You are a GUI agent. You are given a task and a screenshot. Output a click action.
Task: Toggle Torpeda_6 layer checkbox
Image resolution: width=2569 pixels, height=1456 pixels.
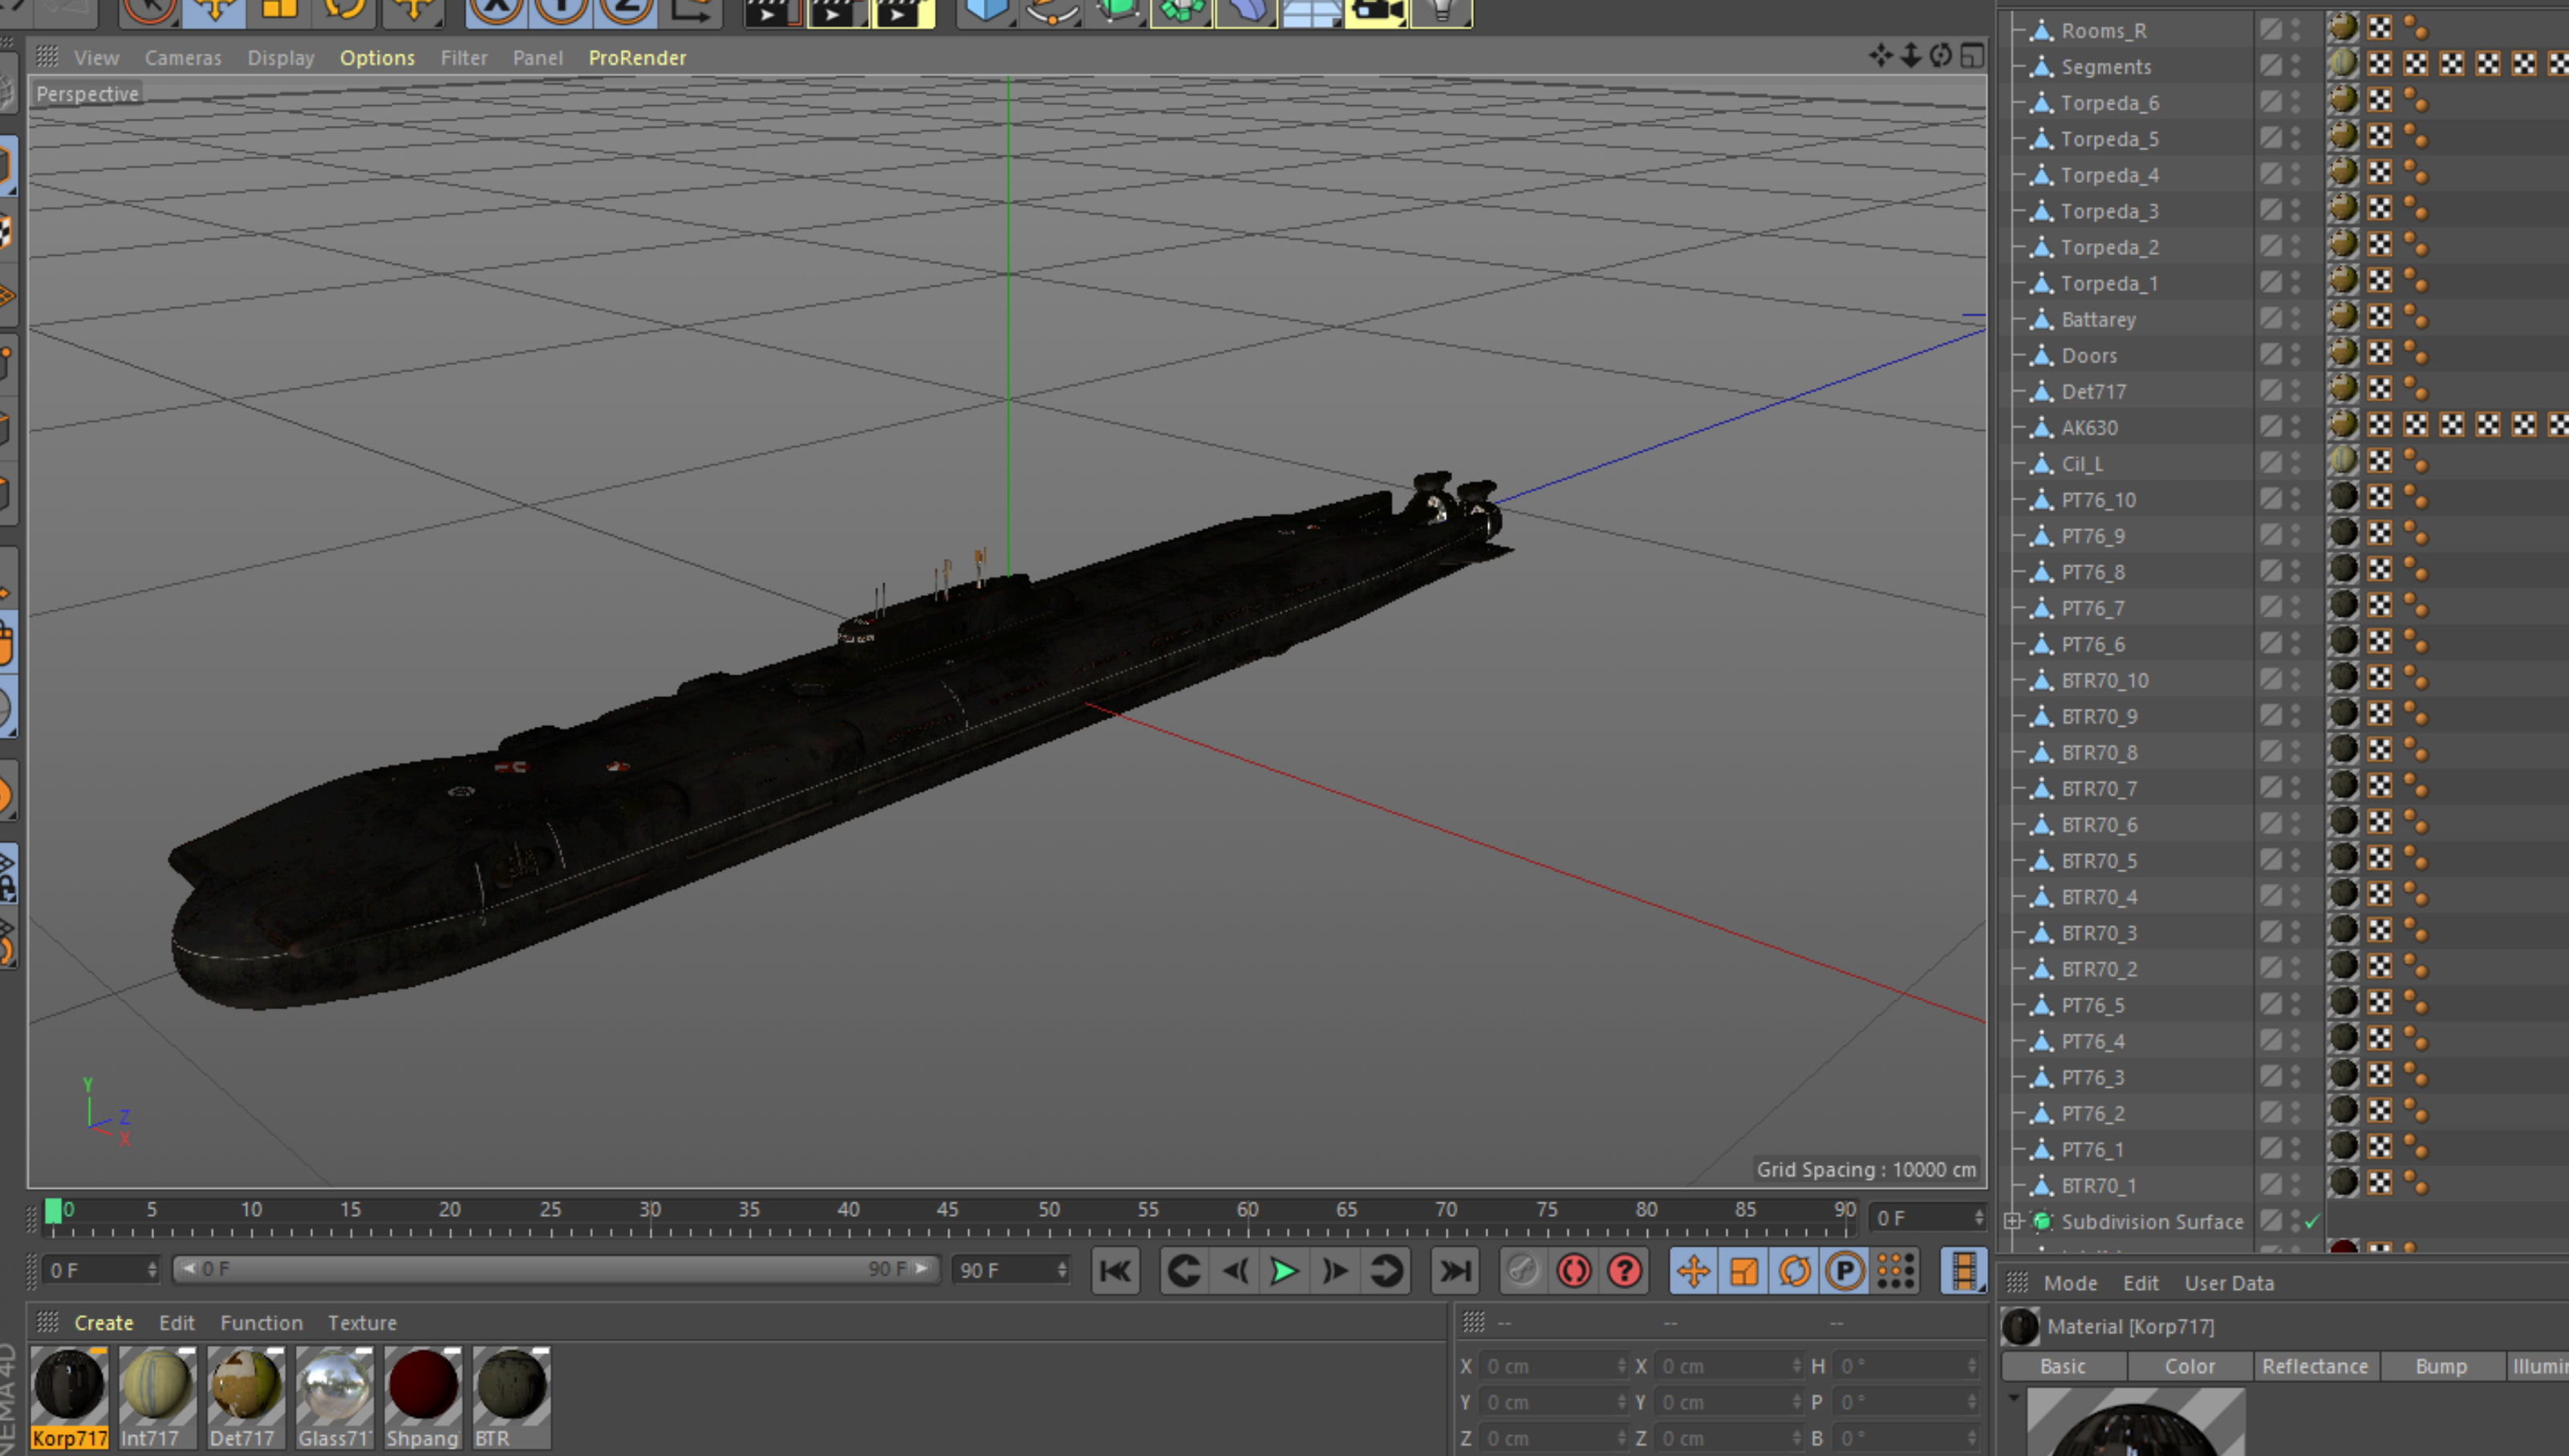tap(2271, 102)
